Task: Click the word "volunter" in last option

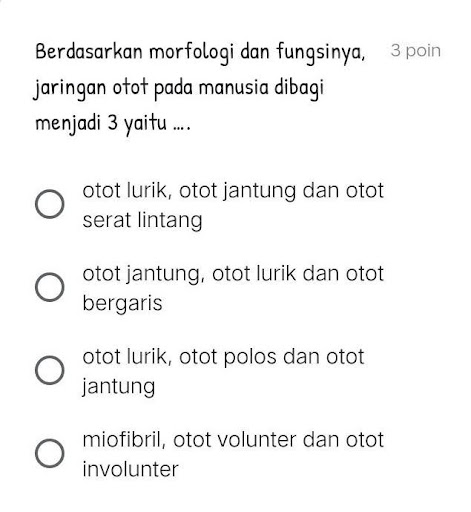Action: click(x=257, y=440)
